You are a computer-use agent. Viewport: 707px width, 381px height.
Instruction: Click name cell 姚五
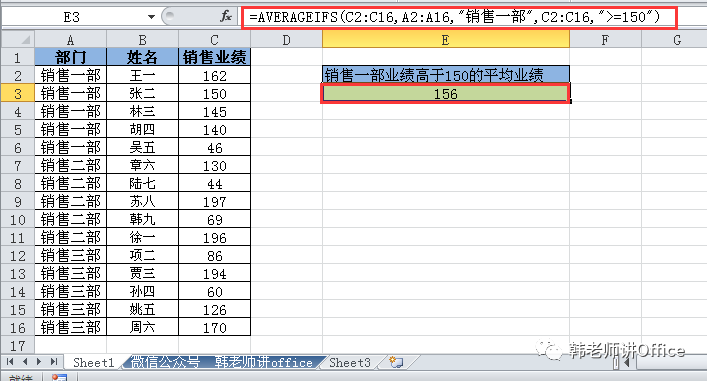pyautogui.click(x=142, y=310)
